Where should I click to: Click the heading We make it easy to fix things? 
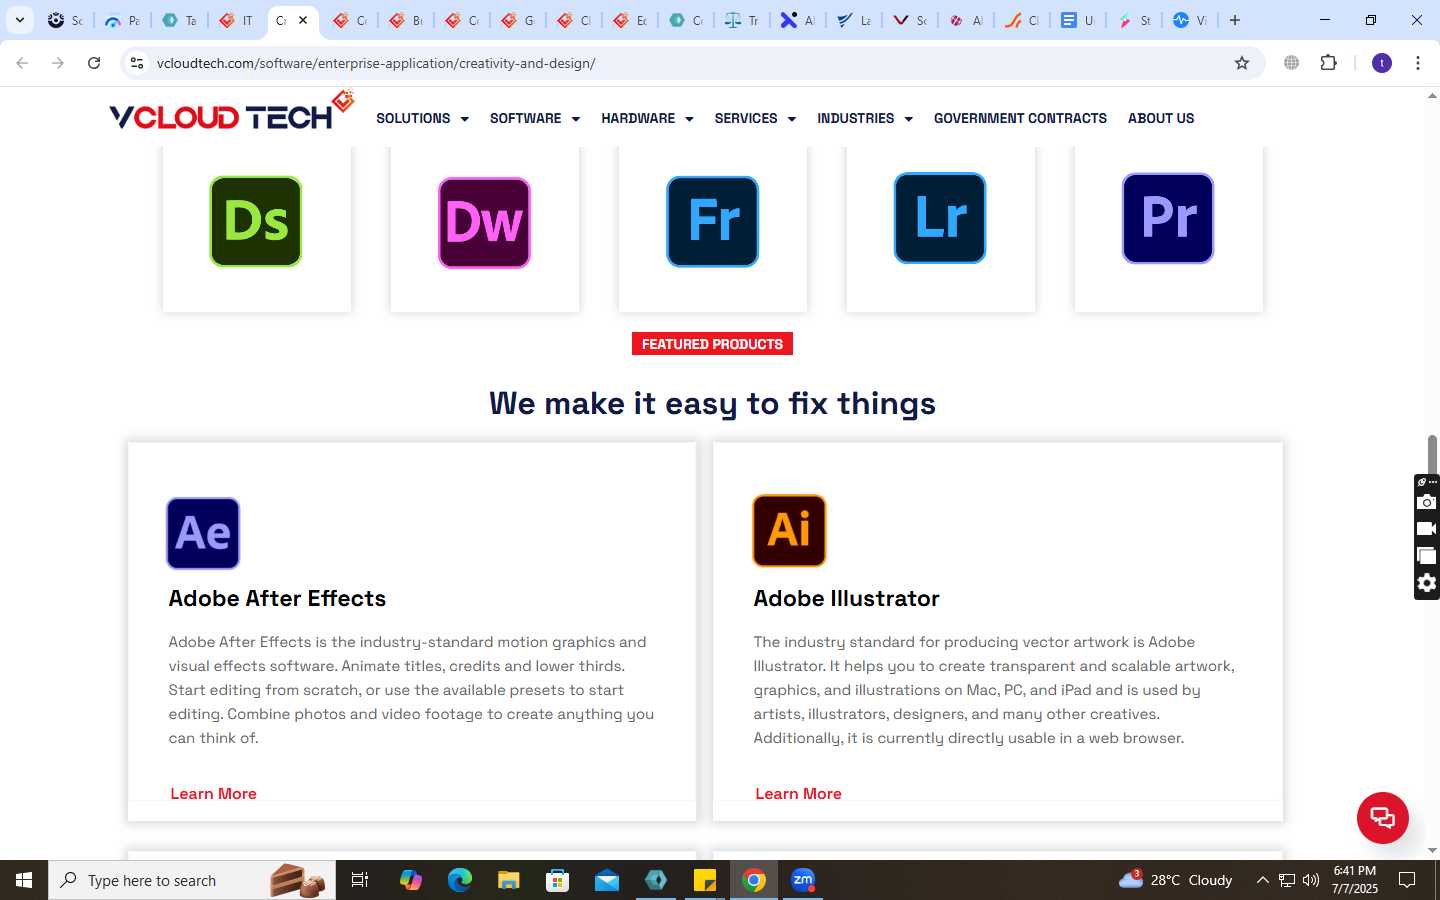tap(712, 403)
